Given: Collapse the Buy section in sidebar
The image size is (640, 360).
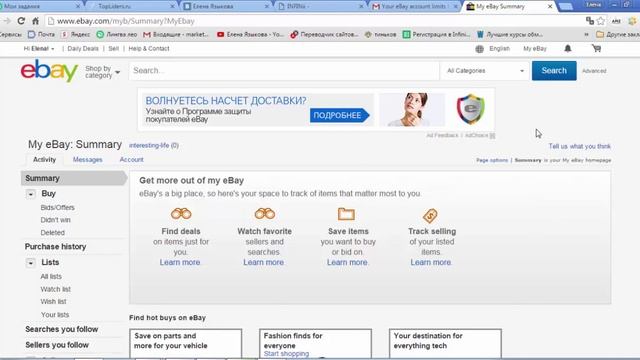Looking at the screenshot, I should coord(31,194).
